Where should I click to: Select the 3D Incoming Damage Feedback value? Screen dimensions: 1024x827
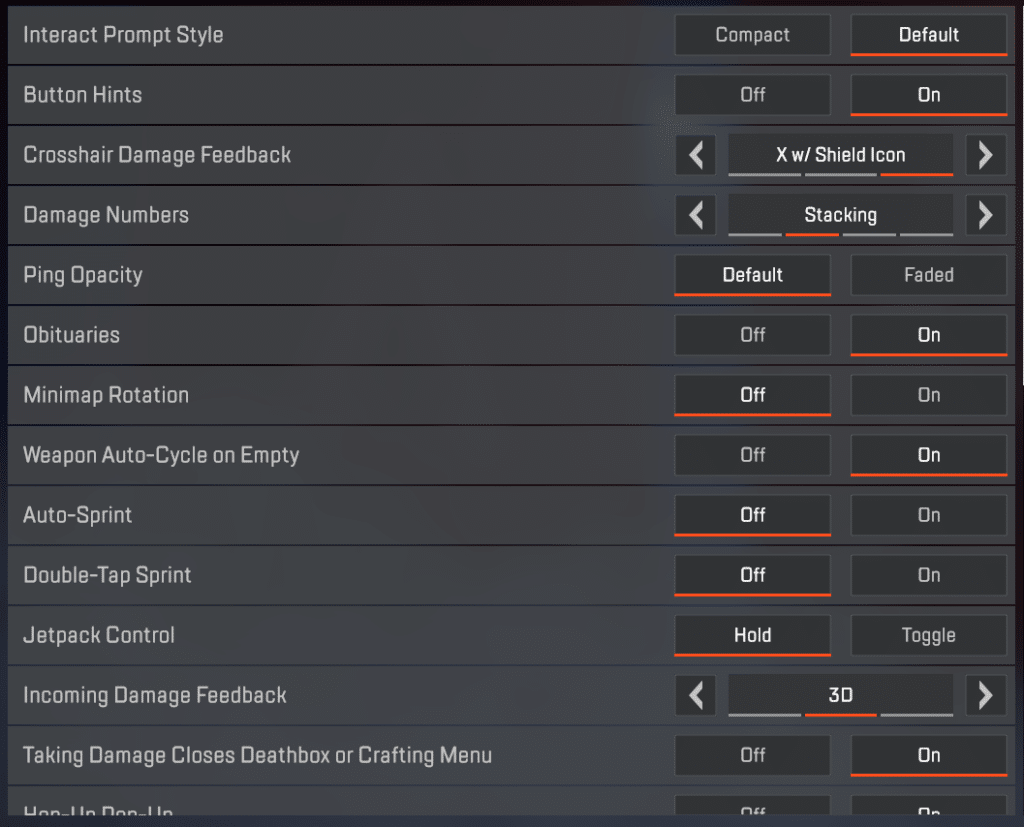(x=840, y=695)
